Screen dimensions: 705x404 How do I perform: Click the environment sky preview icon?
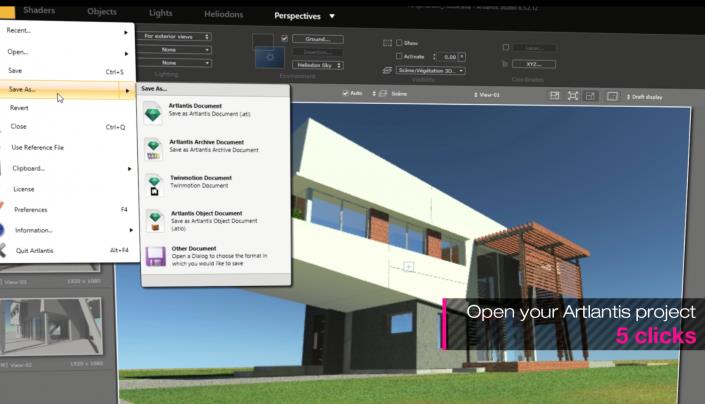269,58
